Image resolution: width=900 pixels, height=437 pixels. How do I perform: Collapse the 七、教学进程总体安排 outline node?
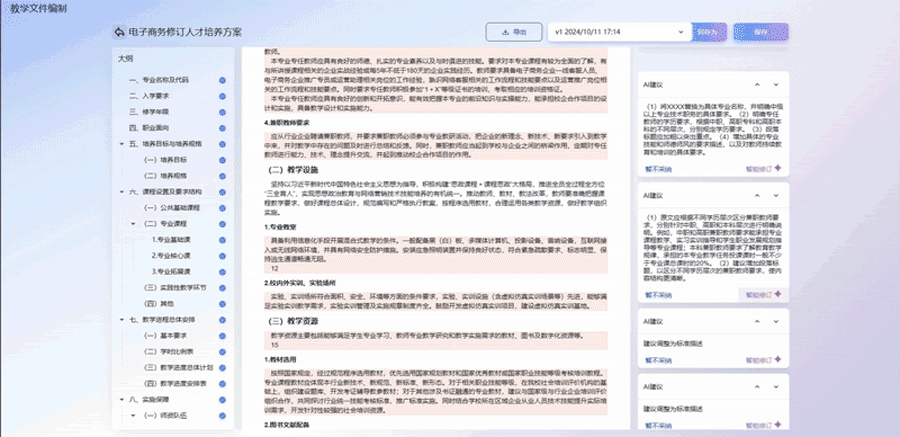click(121, 319)
